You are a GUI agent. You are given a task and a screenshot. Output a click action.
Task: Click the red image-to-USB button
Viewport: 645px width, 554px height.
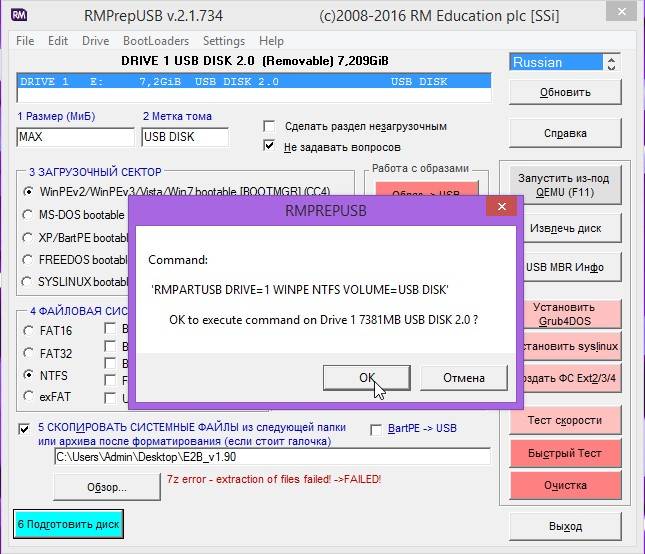(x=427, y=188)
